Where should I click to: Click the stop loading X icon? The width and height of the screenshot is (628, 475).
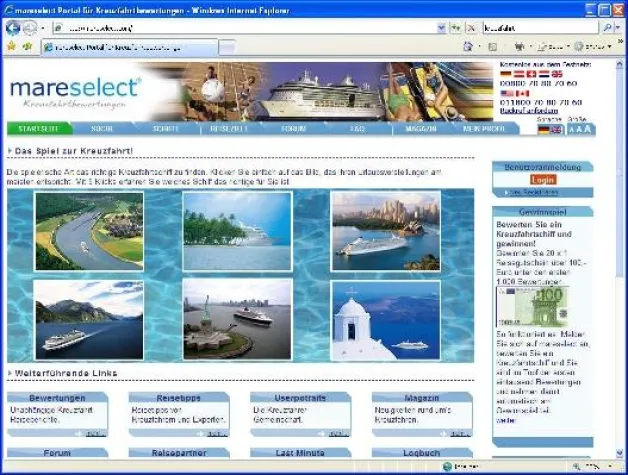coord(470,28)
